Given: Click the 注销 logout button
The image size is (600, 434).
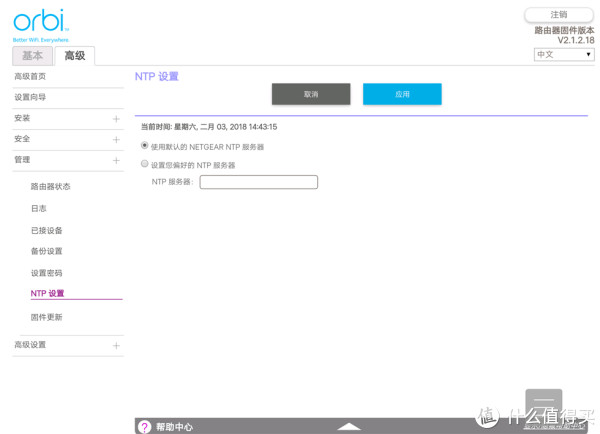Looking at the screenshot, I should (x=558, y=15).
